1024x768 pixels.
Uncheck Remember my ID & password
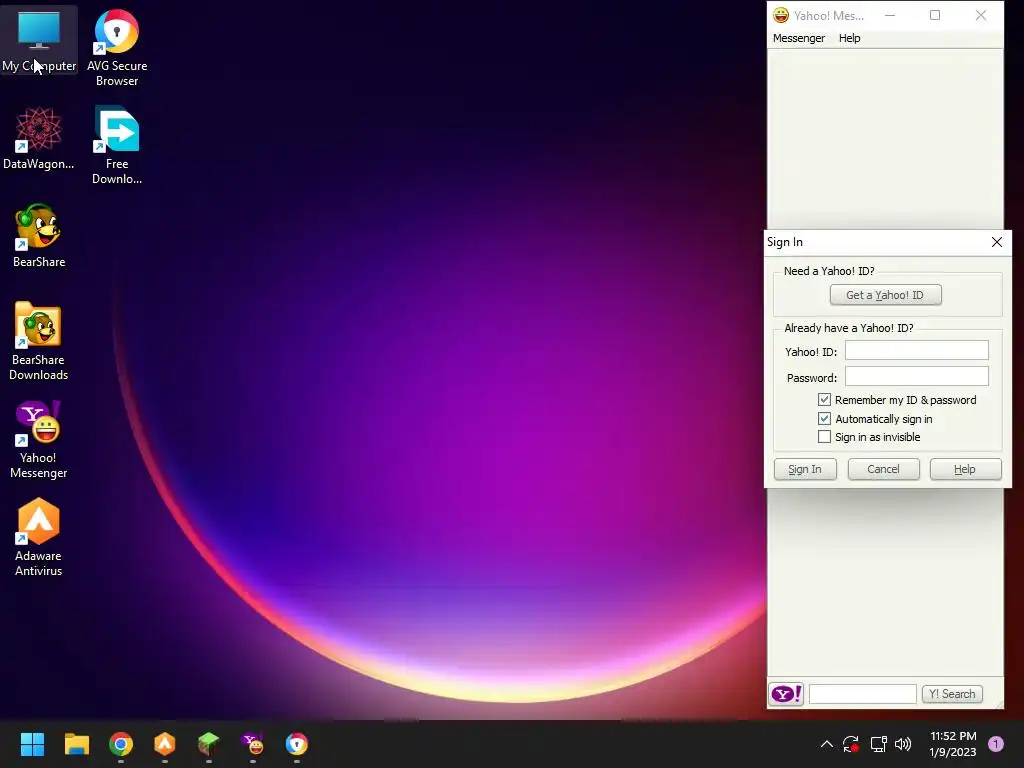(824, 400)
